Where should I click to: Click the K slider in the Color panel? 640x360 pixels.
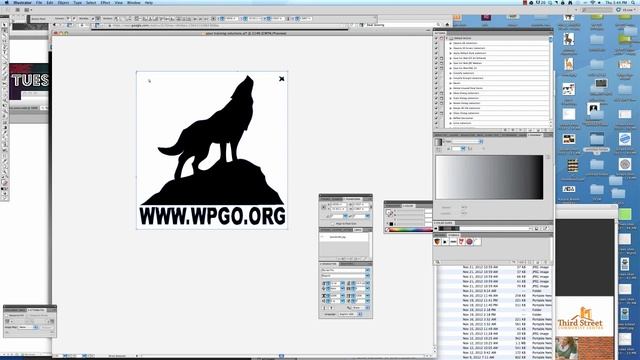pyautogui.click(x=410, y=224)
